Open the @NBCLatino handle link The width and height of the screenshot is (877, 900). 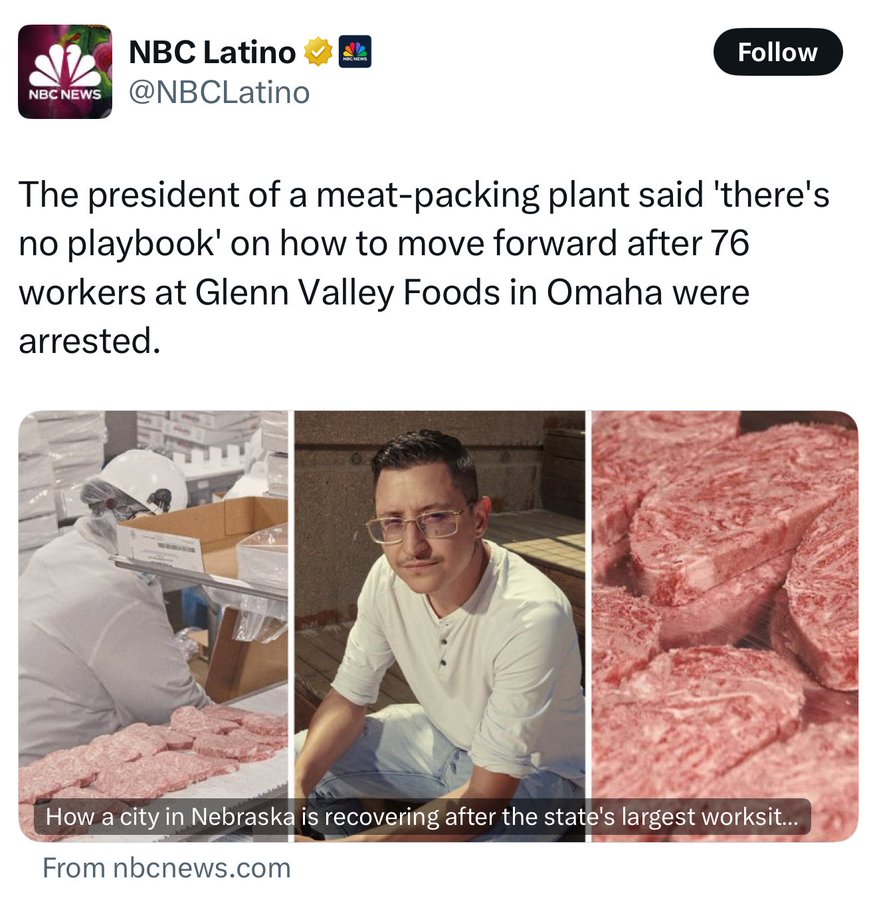pyautogui.click(x=219, y=92)
